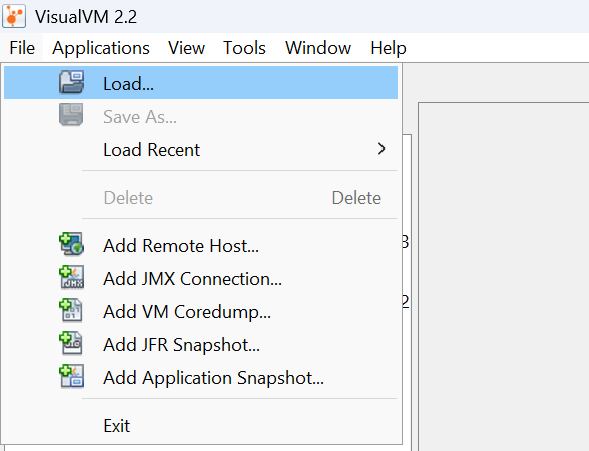Open the Window menu
Image resolution: width=589 pixels, height=451 pixels.
pos(318,48)
